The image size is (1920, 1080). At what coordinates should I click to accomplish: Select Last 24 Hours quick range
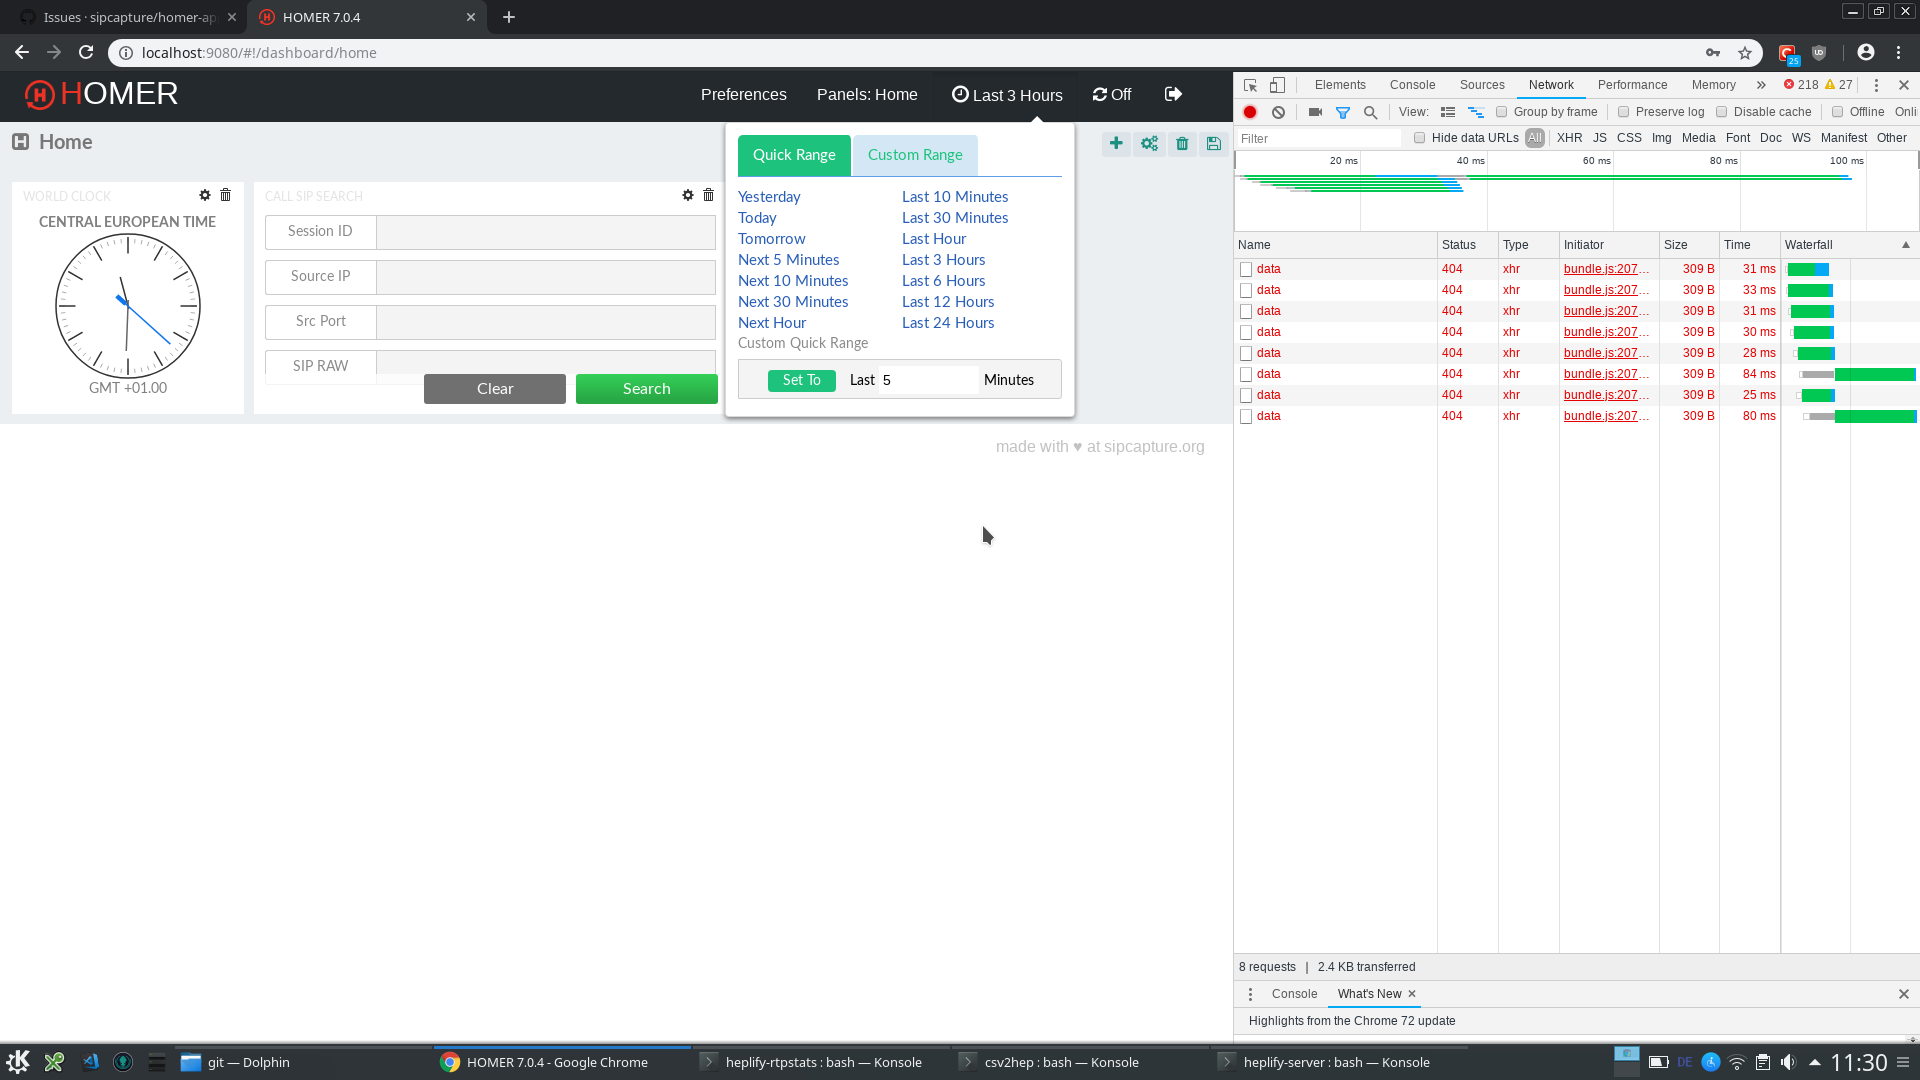tap(947, 322)
